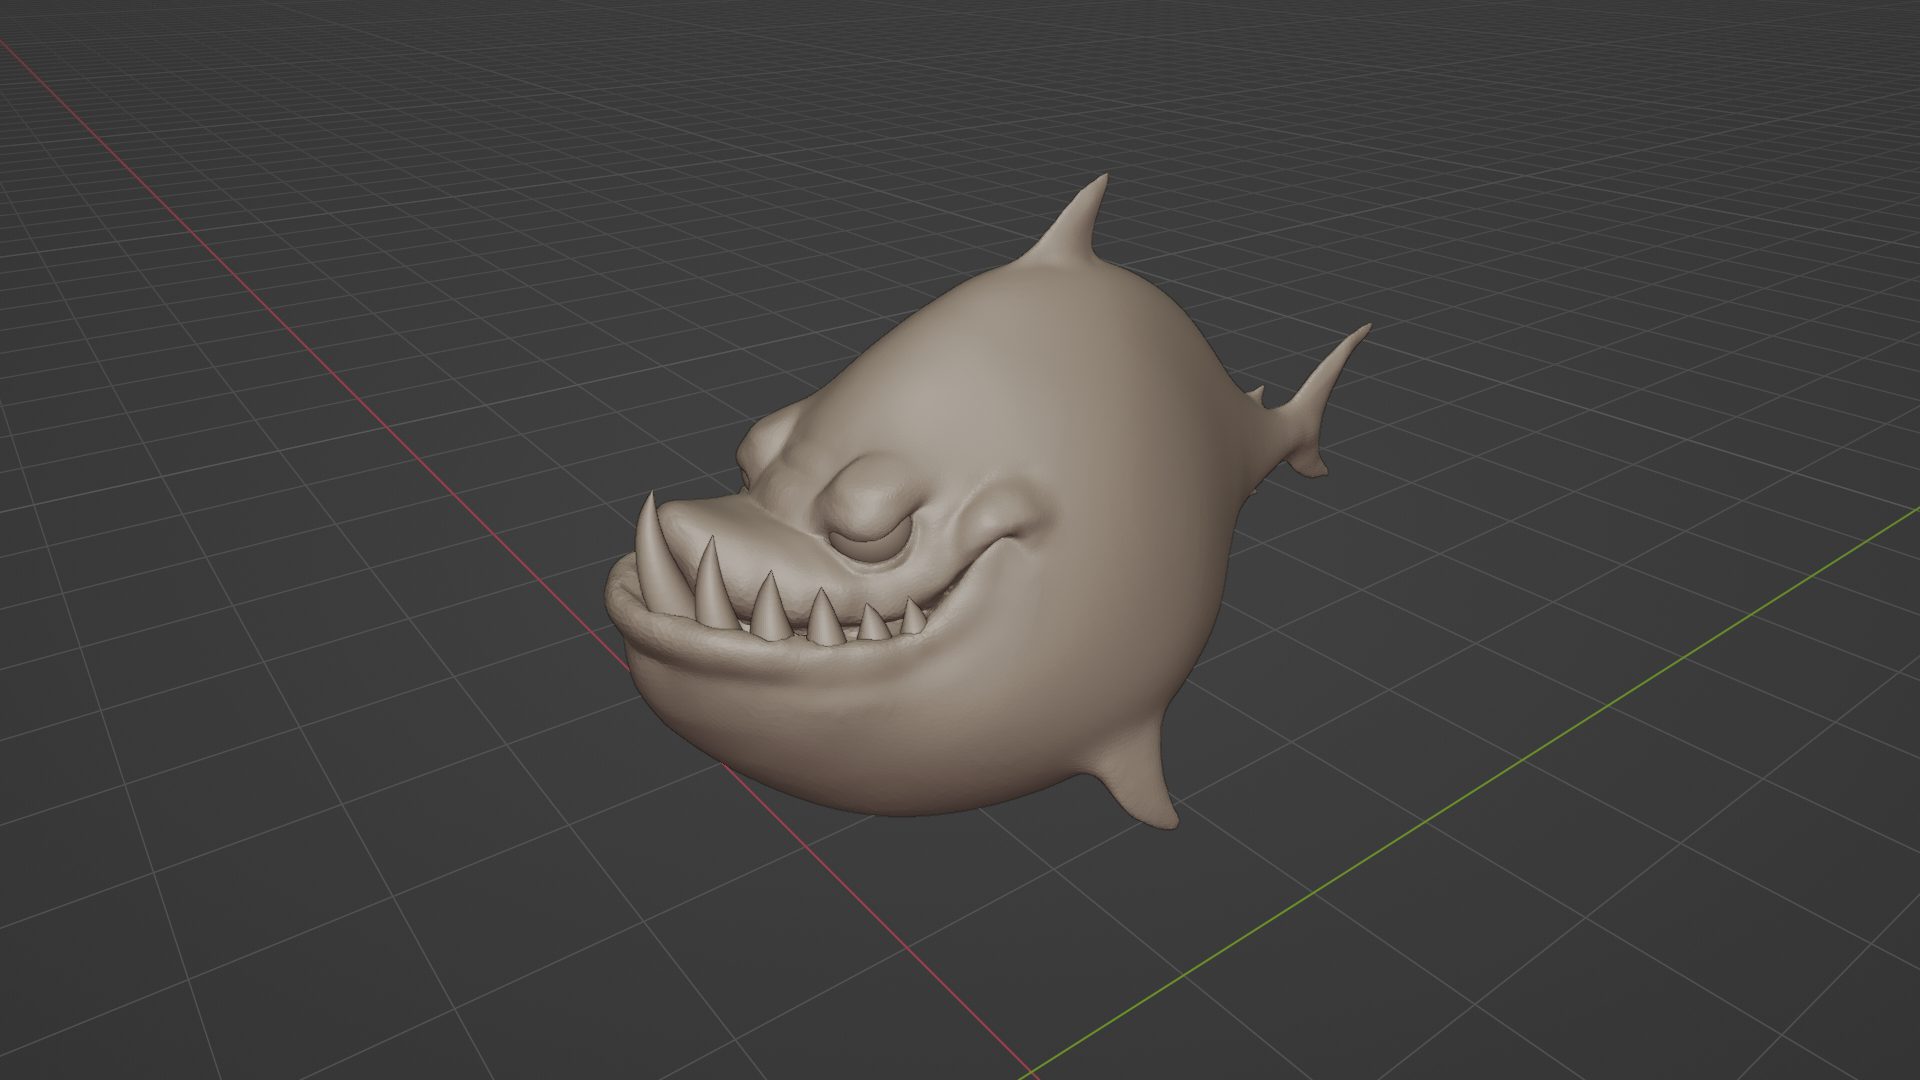Click the fourth tooth in the row
This screenshot has height=1080, width=1920.
[x=823, y=621]
